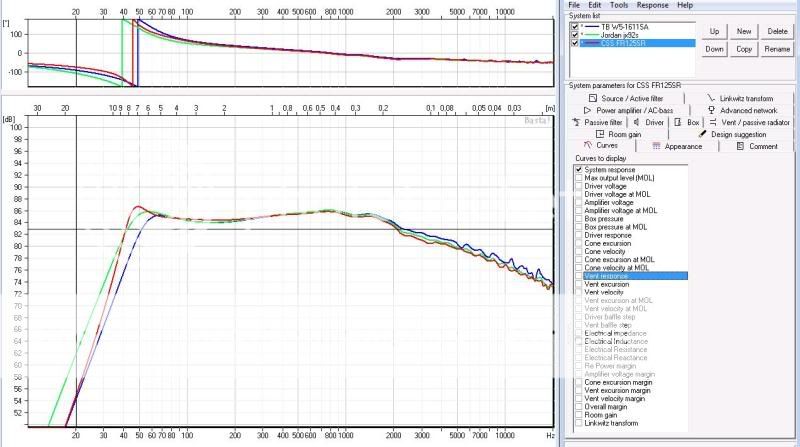
Task: Select the Vent / passive radiator tab icon
Action: (x=712, y=122)
